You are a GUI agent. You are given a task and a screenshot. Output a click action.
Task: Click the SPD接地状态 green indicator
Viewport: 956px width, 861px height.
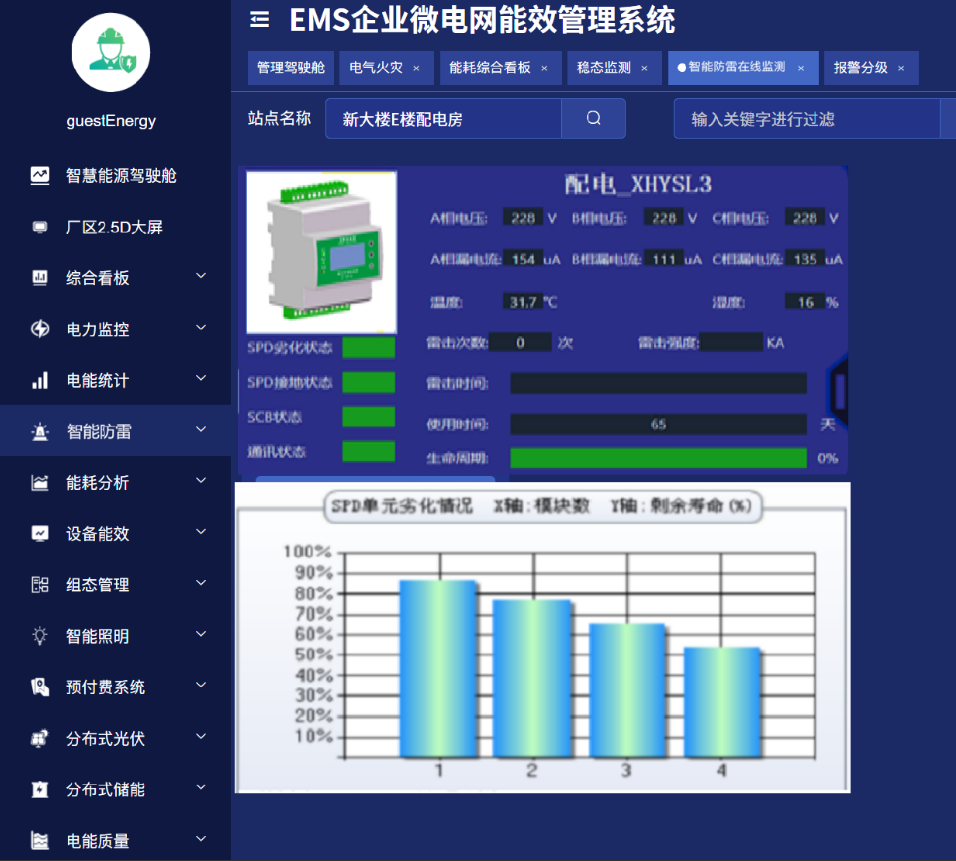click(x=368, y=382)
